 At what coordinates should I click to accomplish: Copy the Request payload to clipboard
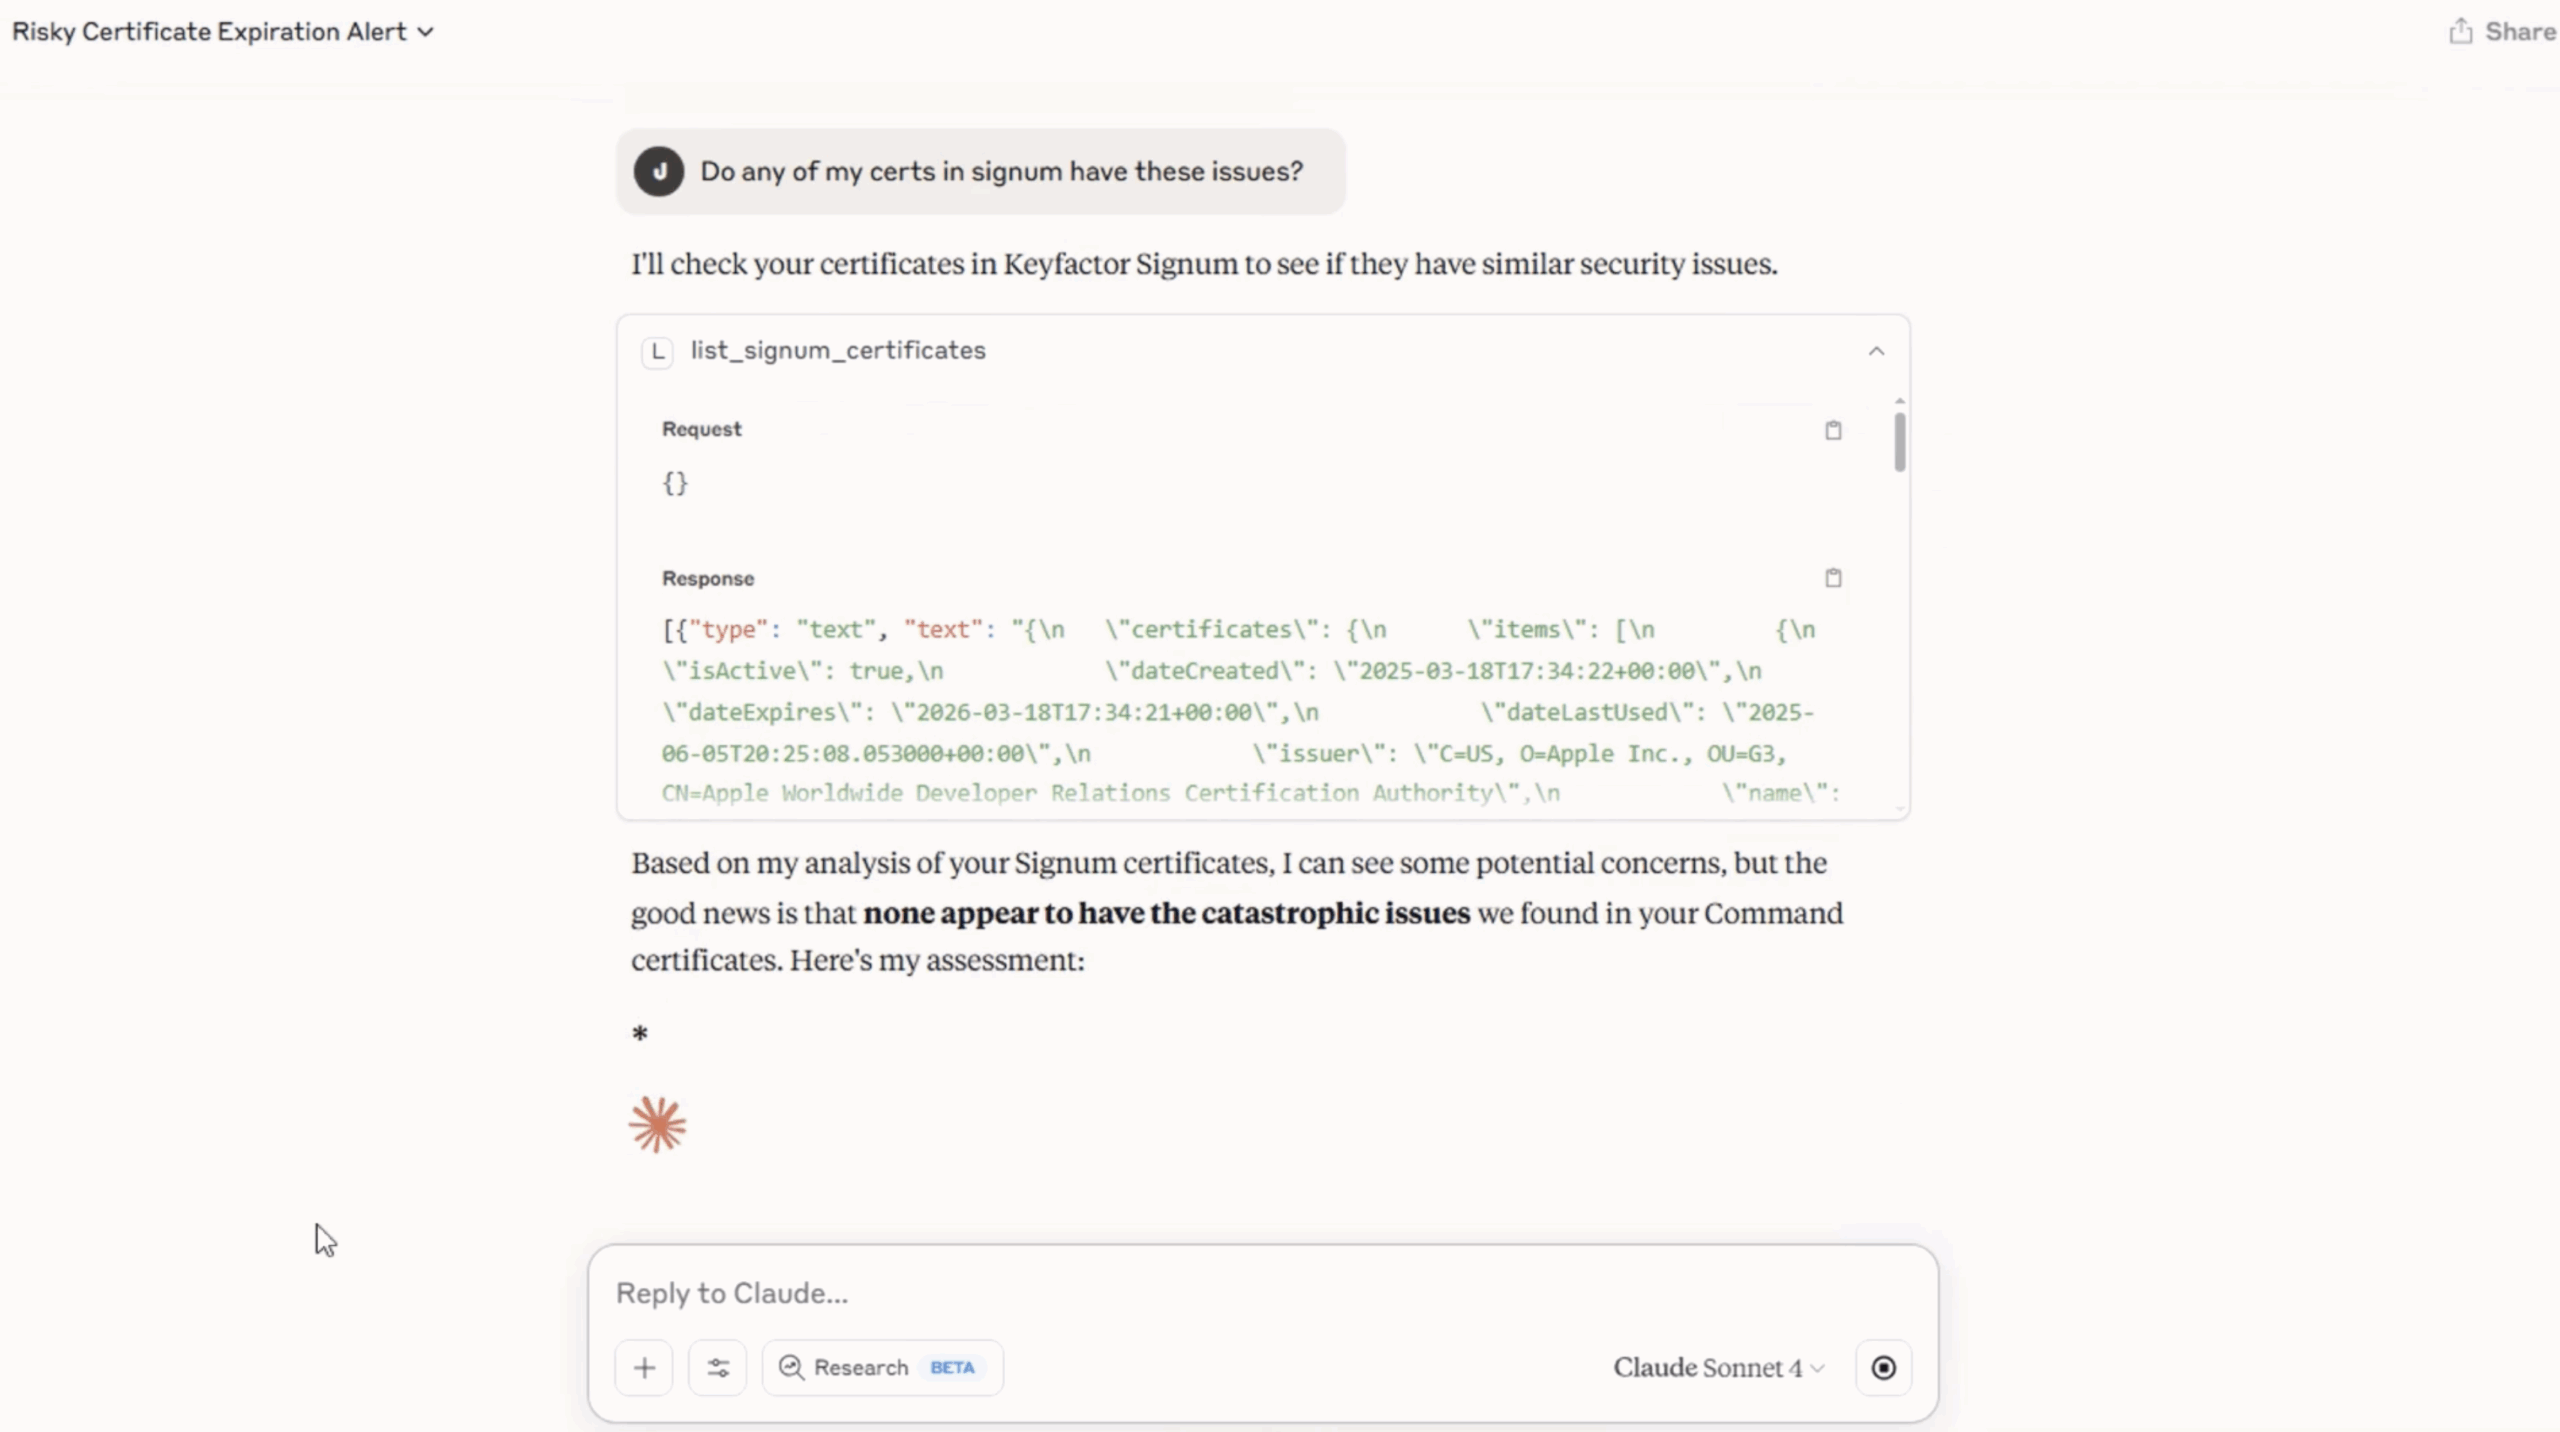coord(1833,430)
